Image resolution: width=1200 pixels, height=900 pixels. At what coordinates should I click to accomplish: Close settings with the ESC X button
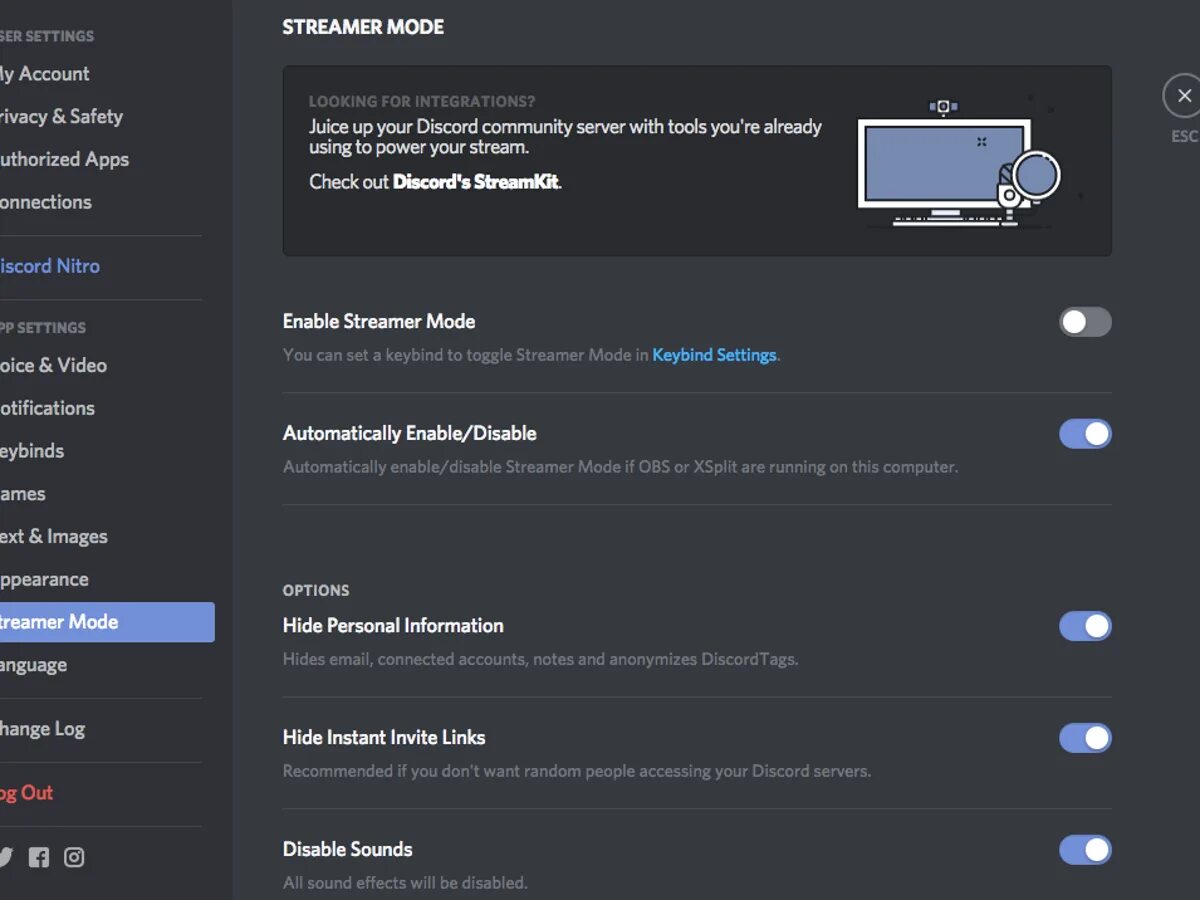click(1184, 96)
